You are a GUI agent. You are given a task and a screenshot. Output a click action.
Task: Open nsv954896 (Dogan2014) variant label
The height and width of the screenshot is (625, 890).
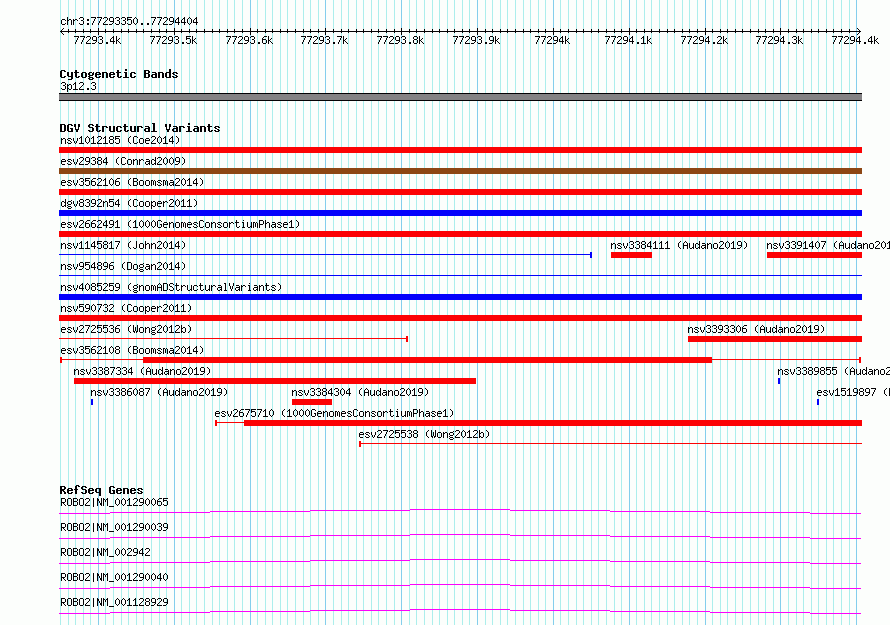pyautogui.click(x=123, y=266)
